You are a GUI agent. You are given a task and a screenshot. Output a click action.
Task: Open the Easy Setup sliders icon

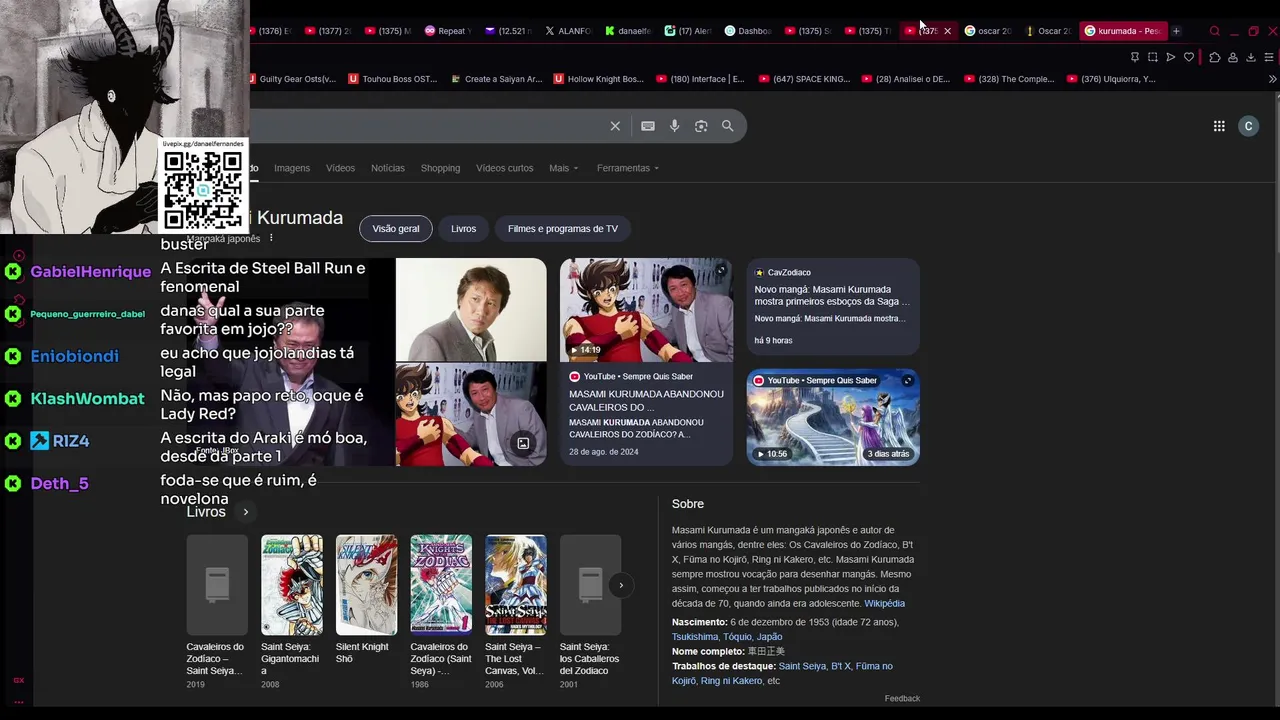[1269, 57]
